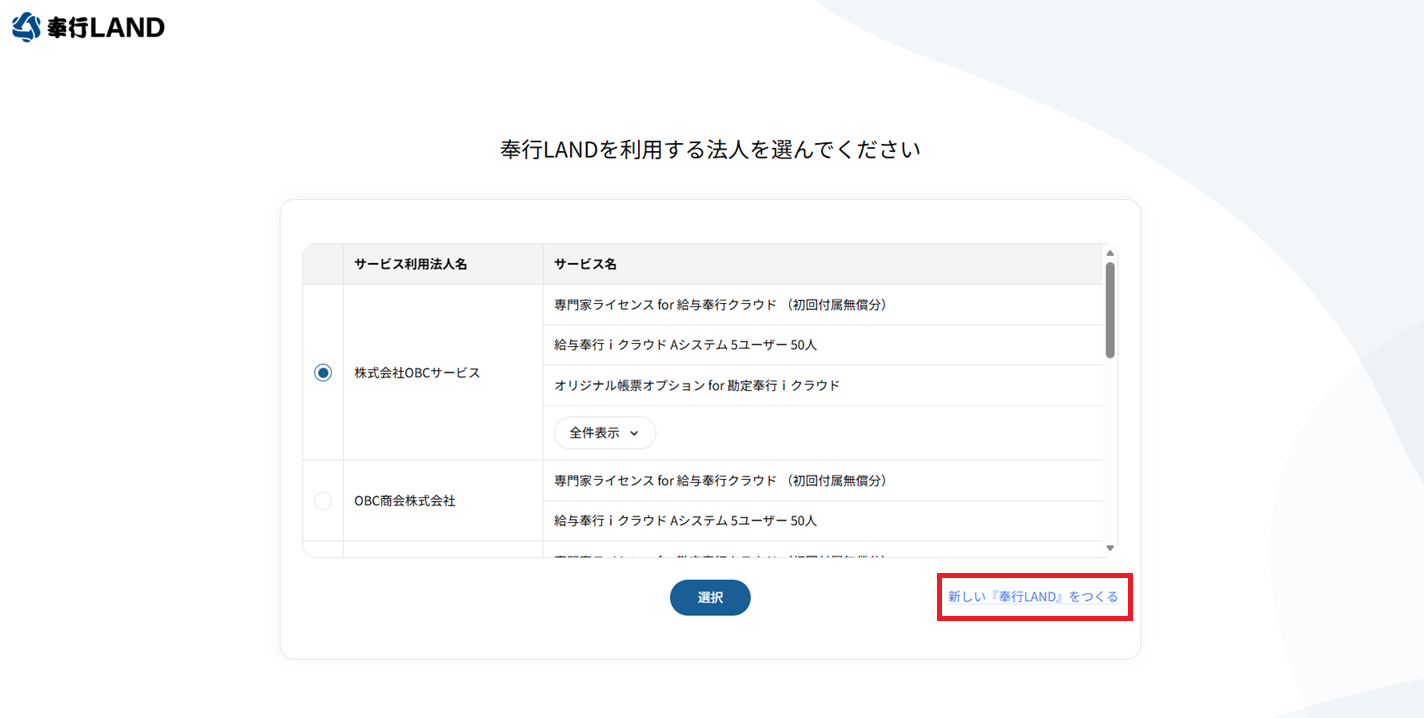1424x718 pixels.
Task: Click 専門家ライセンス row under 株式会社OBCサービス
Action: pyautogui.click(x=823, y=305)
